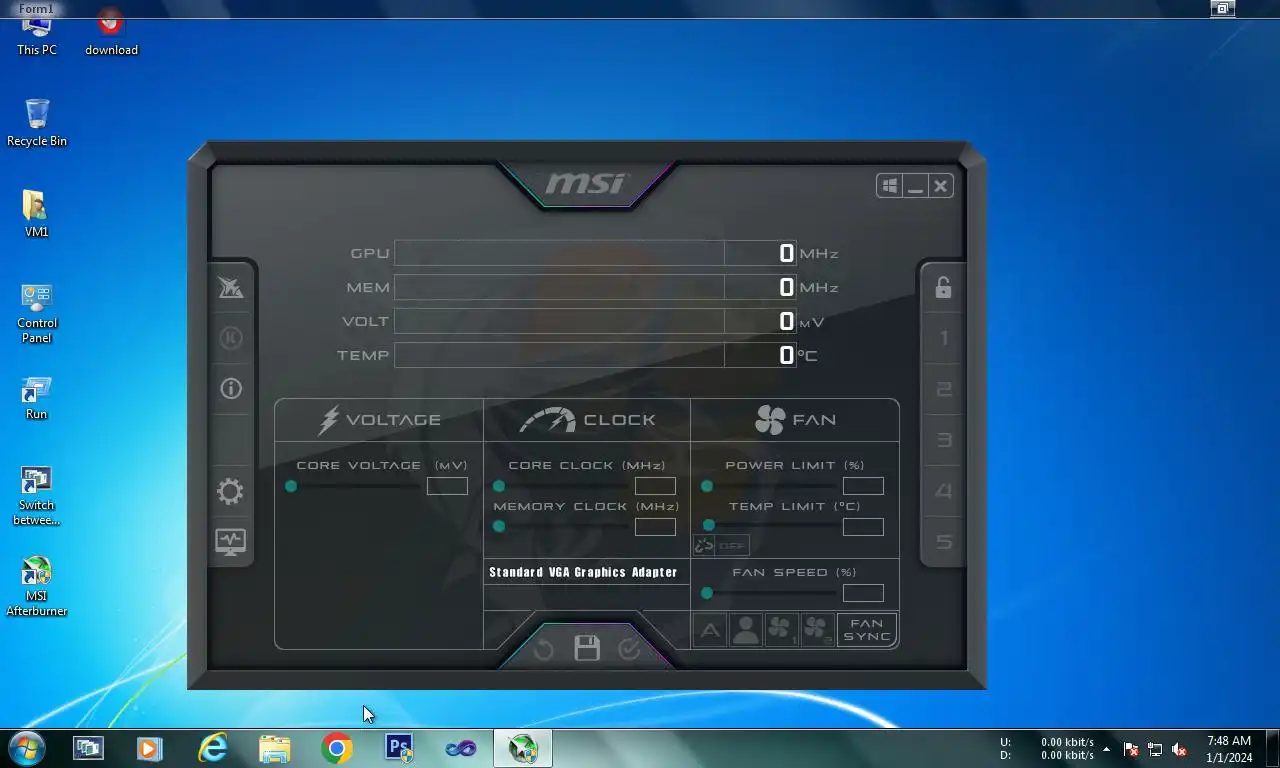Open the Windows Start button
Screen dimensions: 1280x768
pos(25,748)
